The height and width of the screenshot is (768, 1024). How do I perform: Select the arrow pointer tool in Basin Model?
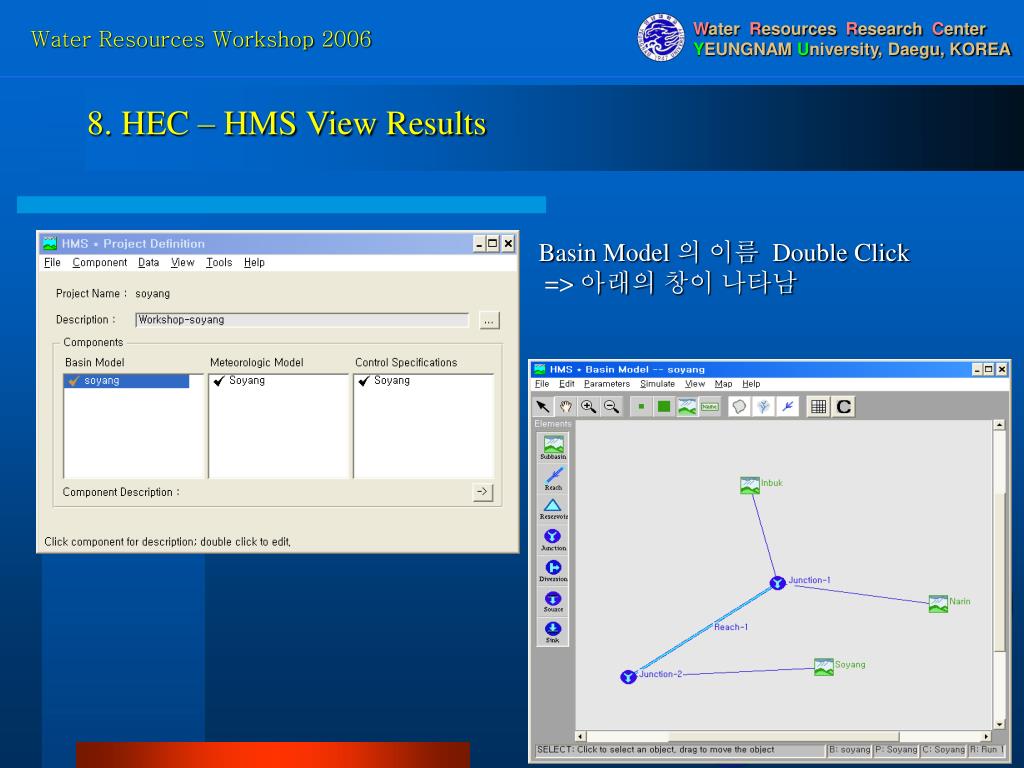click(543, 406)
